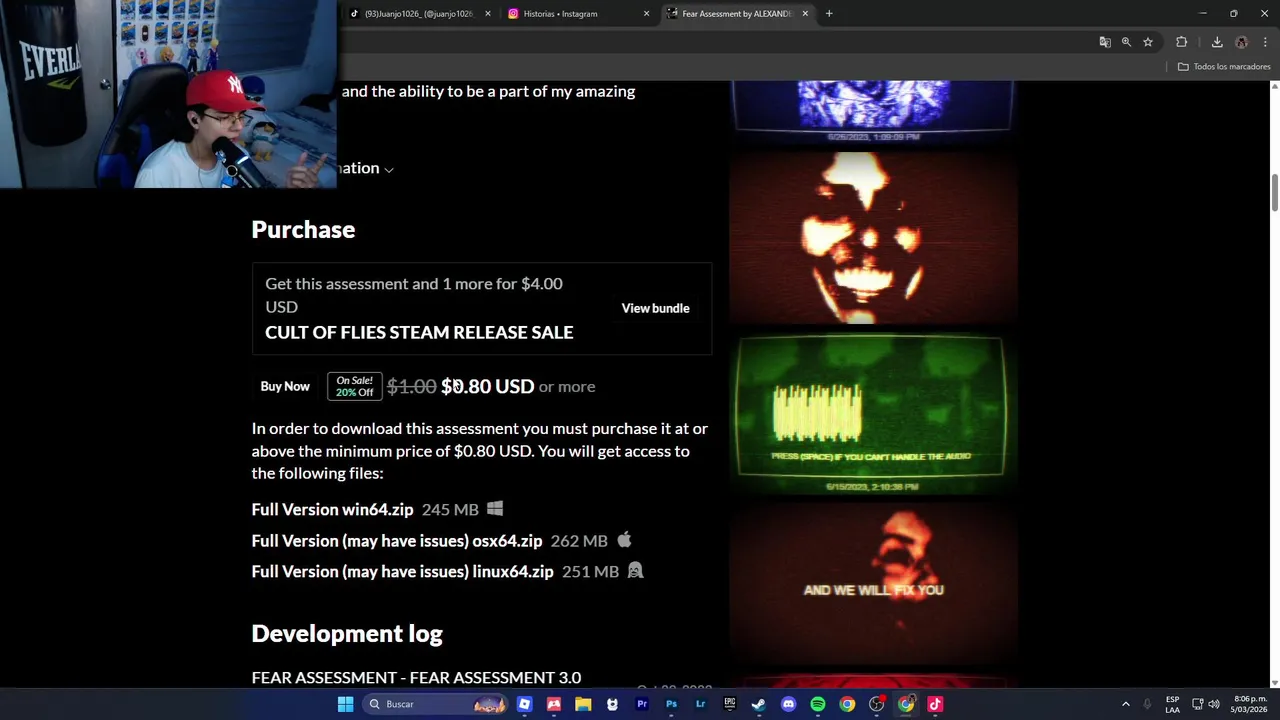
Task: Click the On Sale 20% Off badge
Action: click(354, 386)
